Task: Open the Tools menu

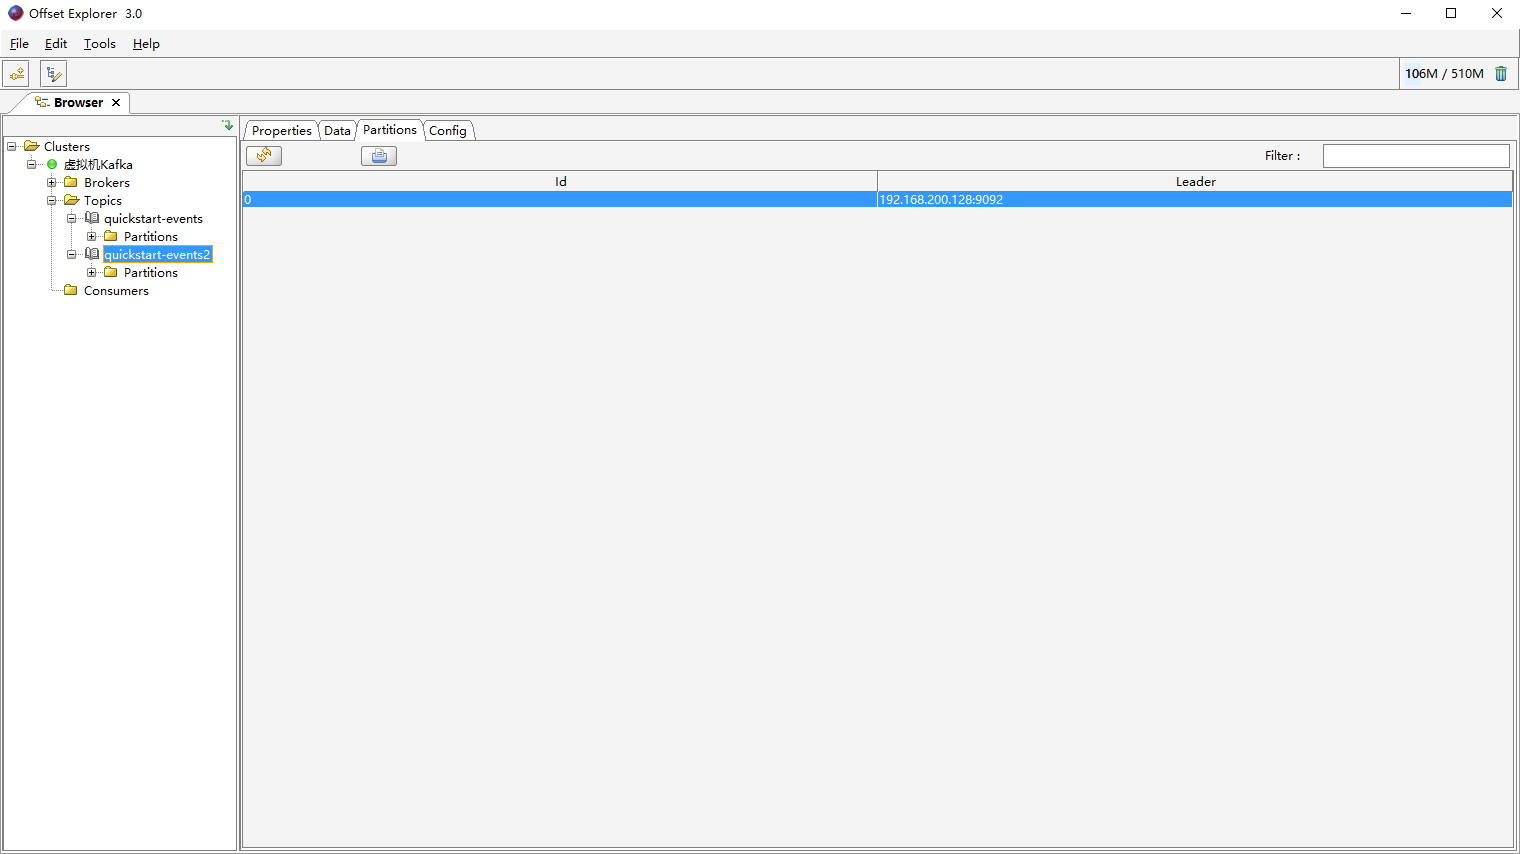Action: point(100,44)
